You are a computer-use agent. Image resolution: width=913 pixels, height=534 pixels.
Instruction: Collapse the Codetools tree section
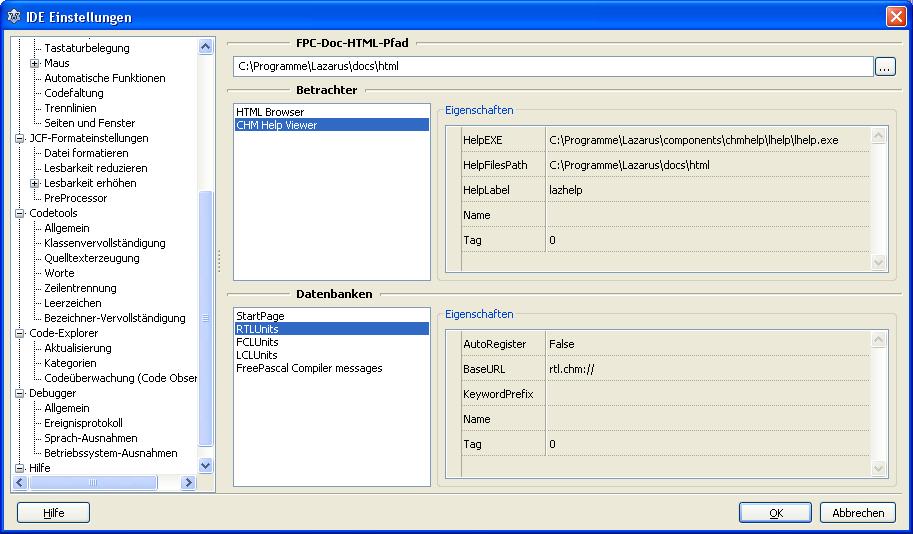click(20, 213)
